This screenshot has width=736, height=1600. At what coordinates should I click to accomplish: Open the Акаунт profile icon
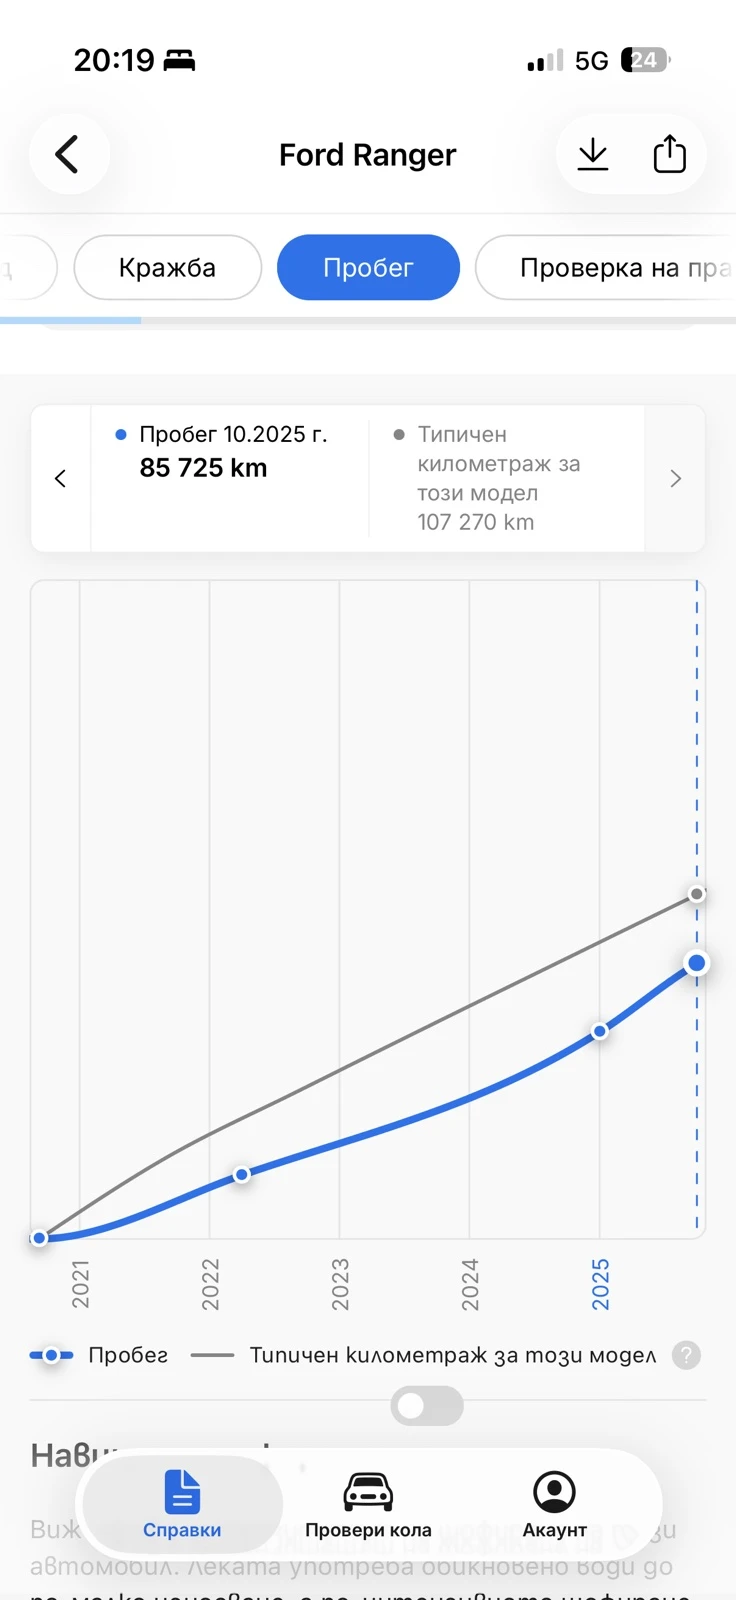click(554, 1493)
